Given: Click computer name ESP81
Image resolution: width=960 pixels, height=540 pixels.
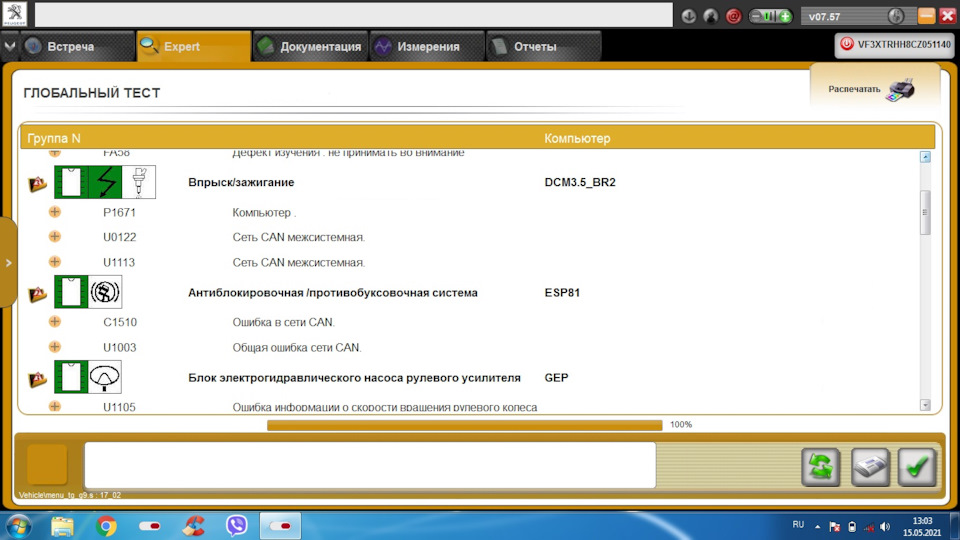Looking at the screenshot, I should point(562,293).
